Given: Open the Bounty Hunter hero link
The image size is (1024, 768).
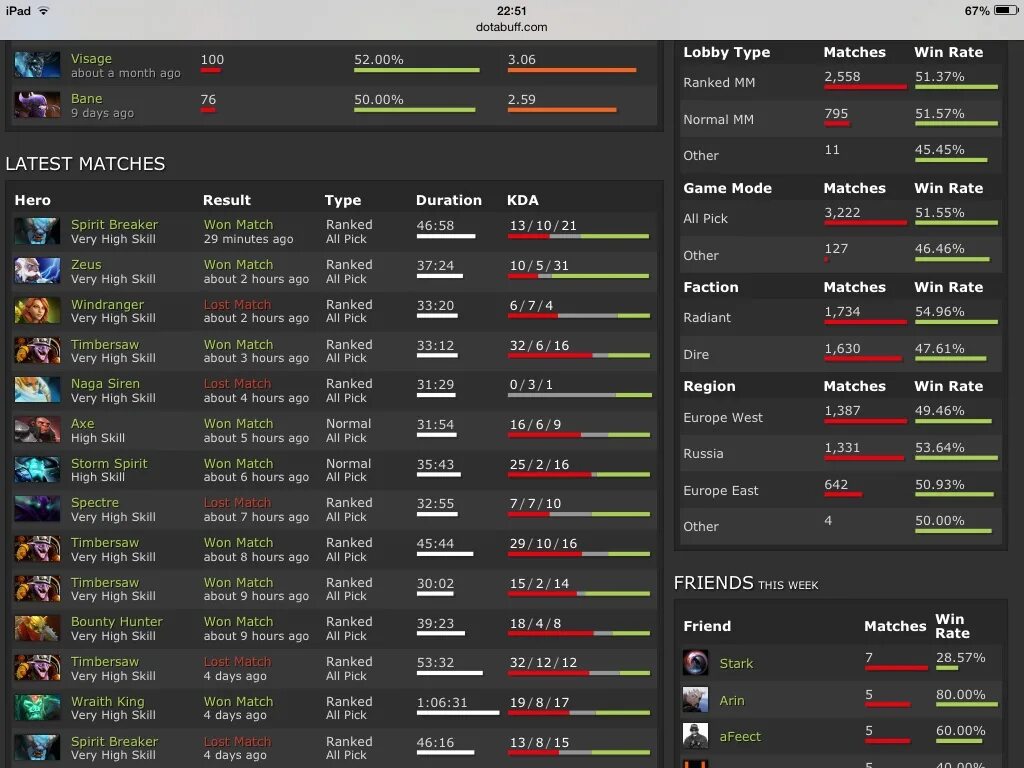Looking at the screenshot, I should (x=116, y=622).
